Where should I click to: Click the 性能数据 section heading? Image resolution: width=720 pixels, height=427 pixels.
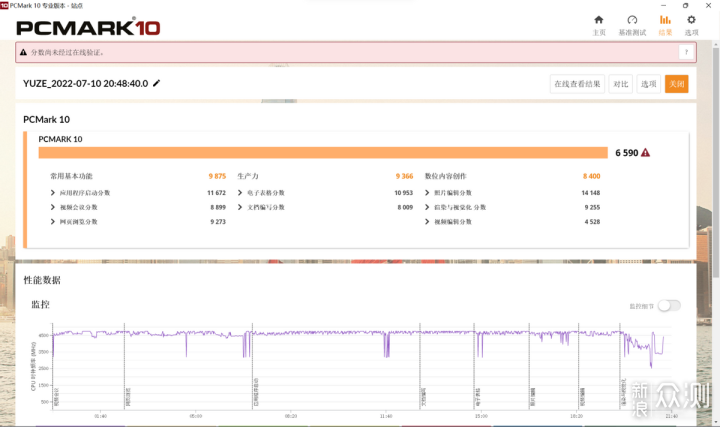[x=42, y=280]
